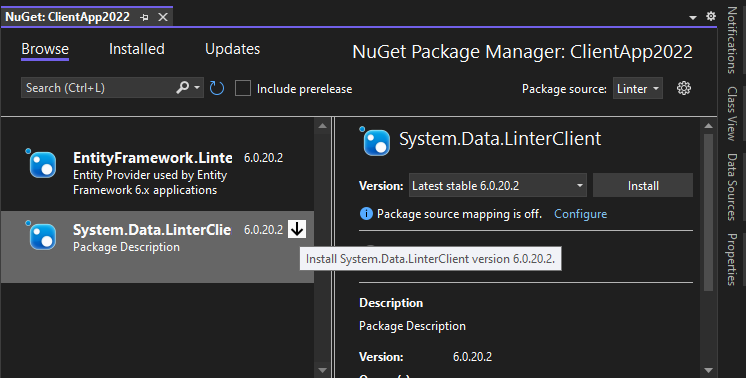Expand the search options dropdown arrow
Image resolution: width=746 pixels, height=378 pixels.
tap(197, 88)
